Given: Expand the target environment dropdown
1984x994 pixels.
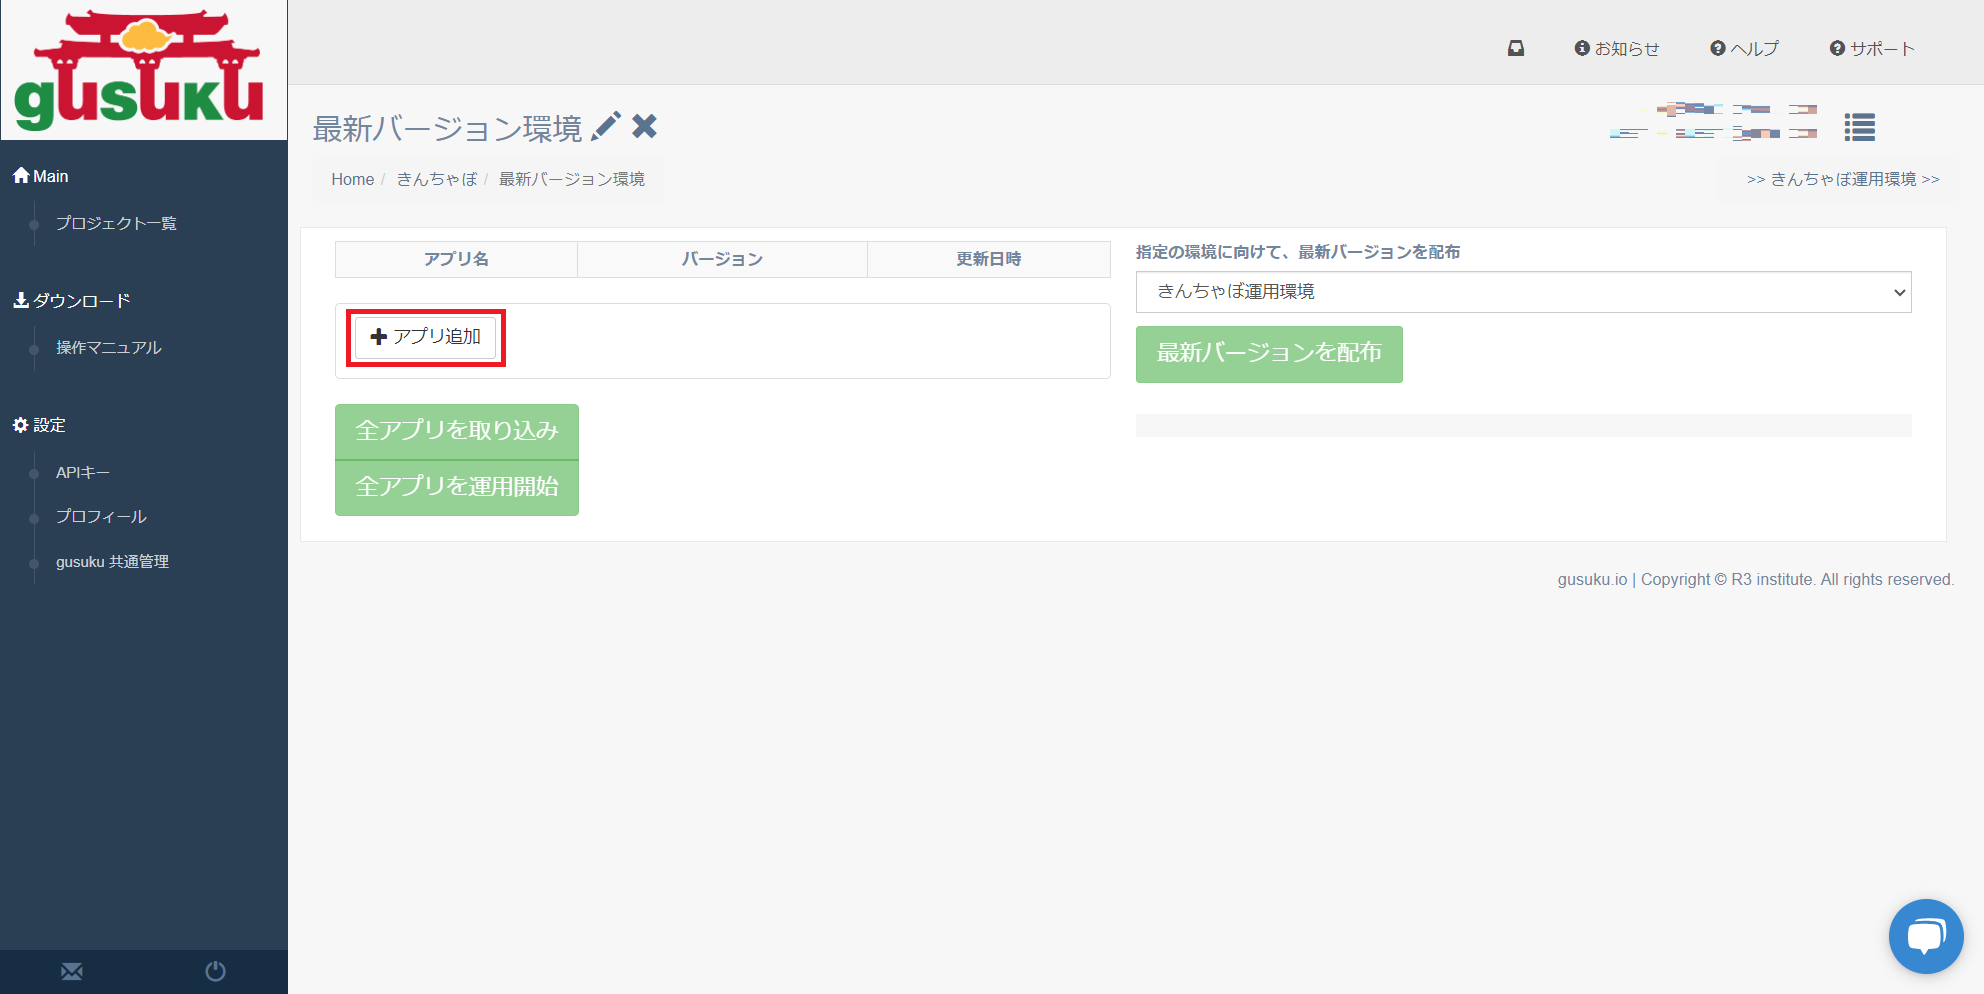Looking at the screenshot, I should [1523, 292].
